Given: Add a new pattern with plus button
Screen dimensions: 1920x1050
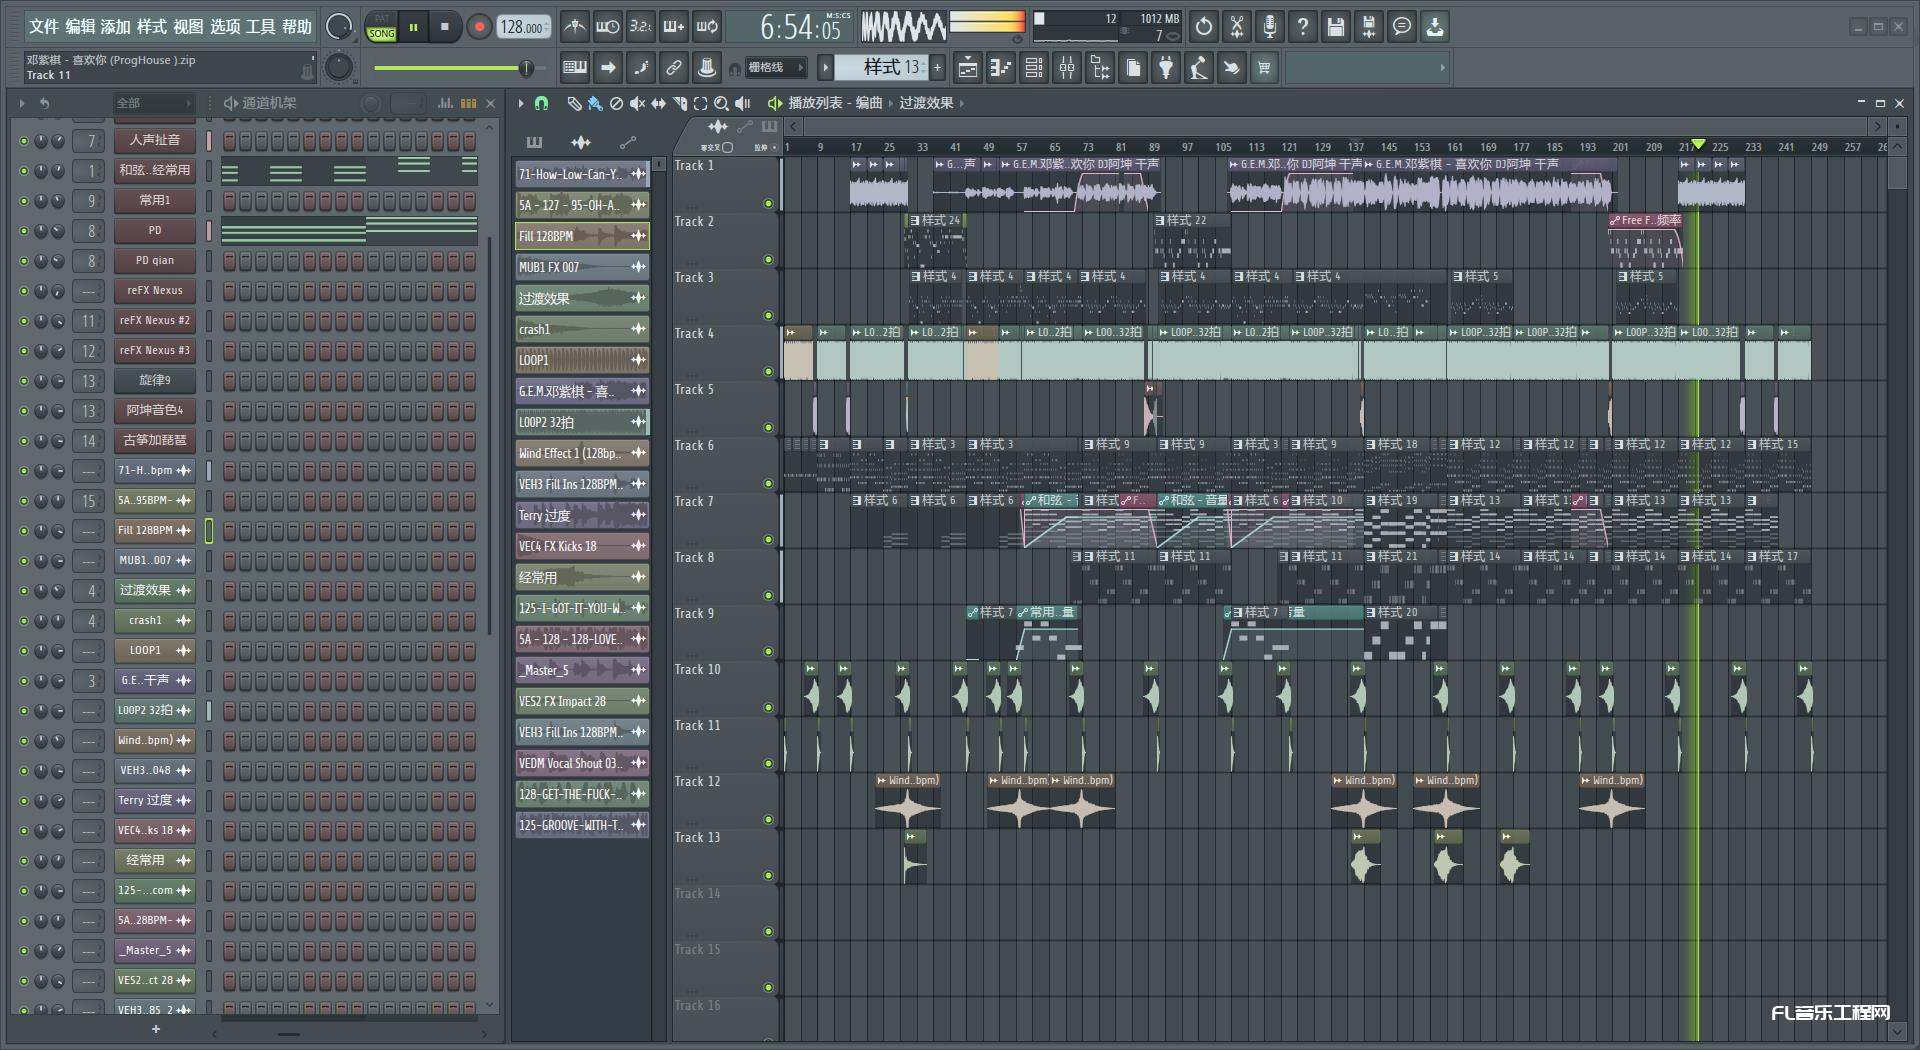Looking at the screenshot, I should (x=938, y=68).
